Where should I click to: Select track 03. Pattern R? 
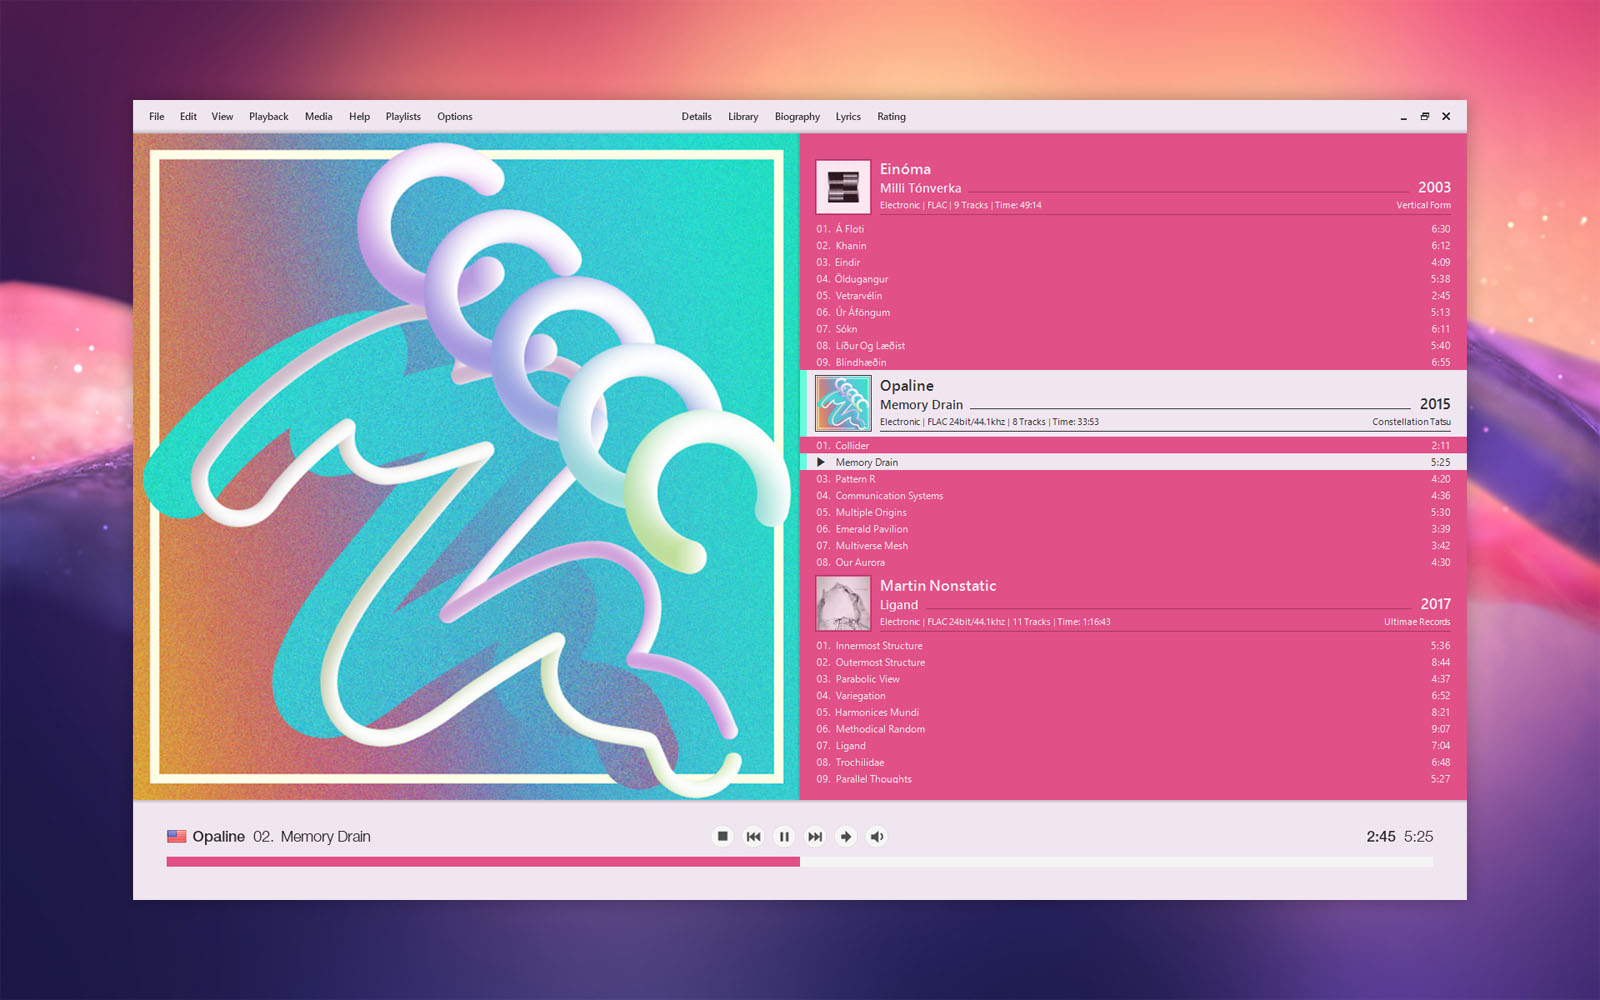point(1133,479)
